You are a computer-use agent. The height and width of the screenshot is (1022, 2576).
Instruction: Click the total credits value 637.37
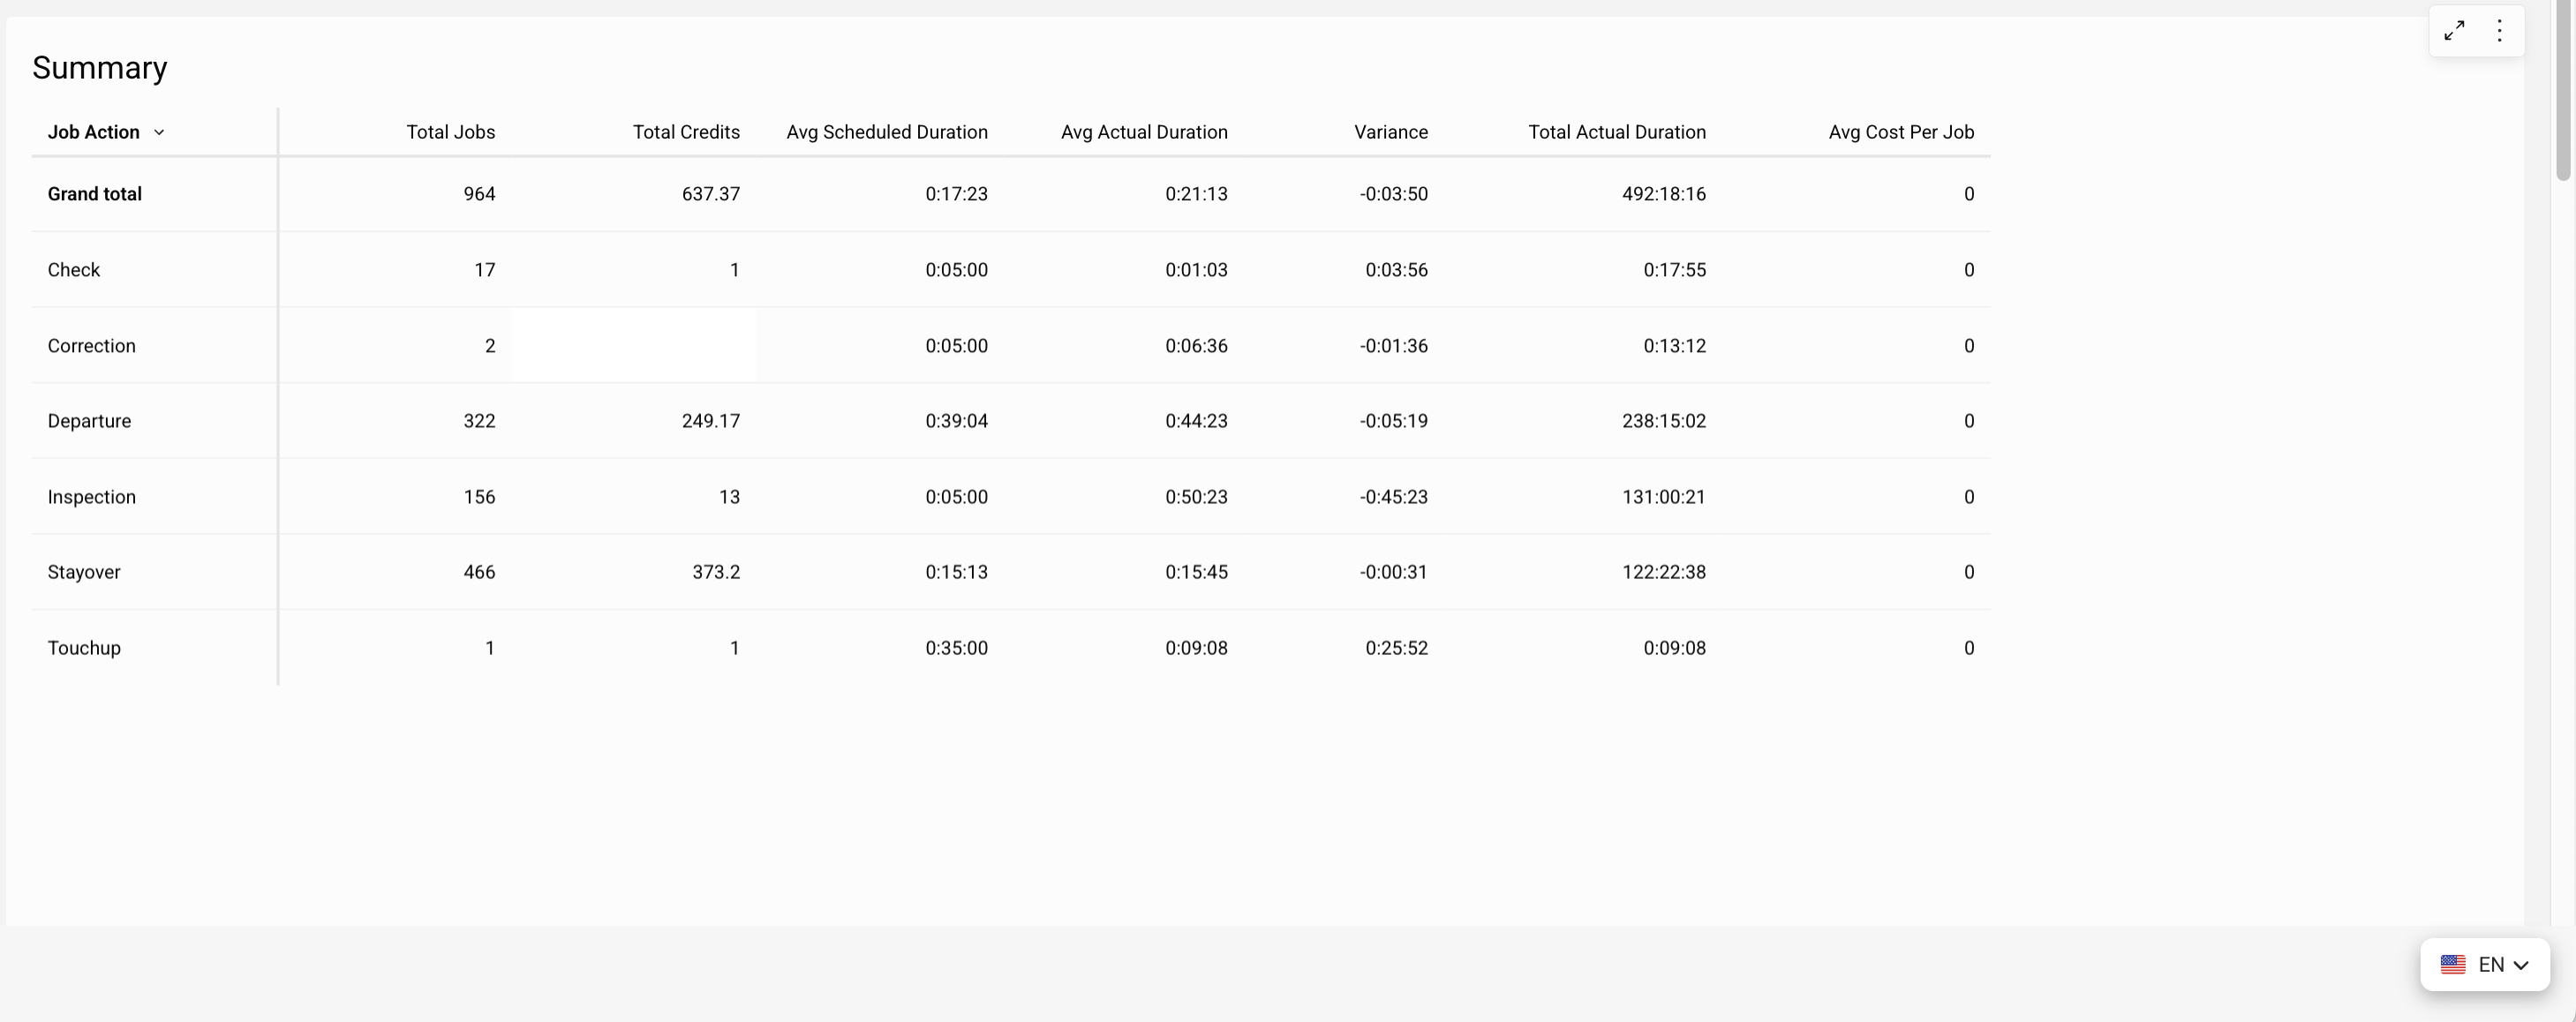711,194
